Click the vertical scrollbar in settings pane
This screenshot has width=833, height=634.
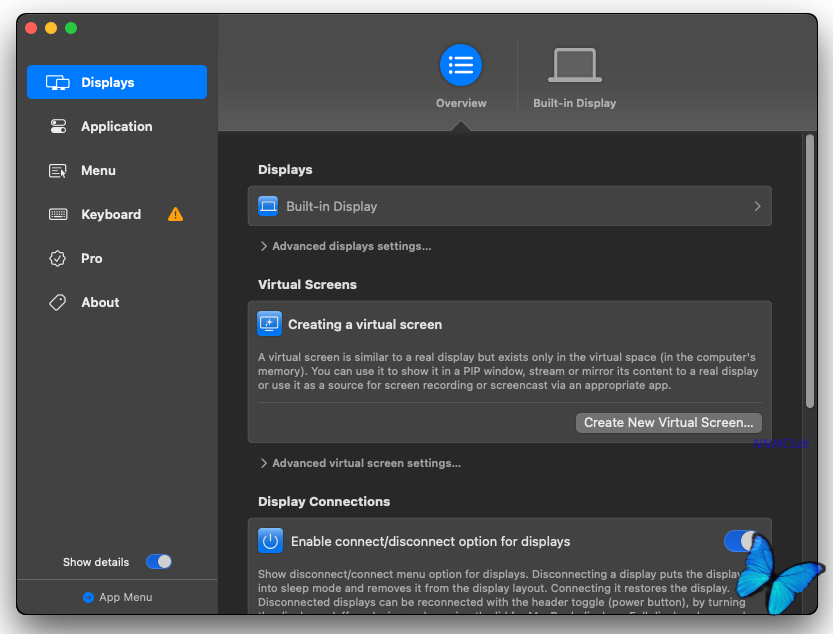[810, 270]
